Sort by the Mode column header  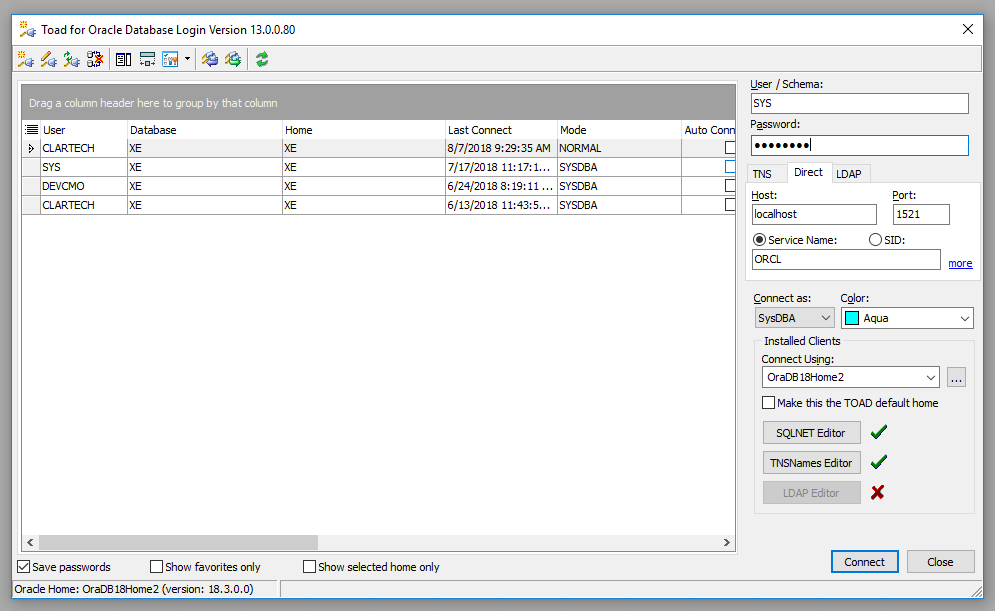click(619, 130)
